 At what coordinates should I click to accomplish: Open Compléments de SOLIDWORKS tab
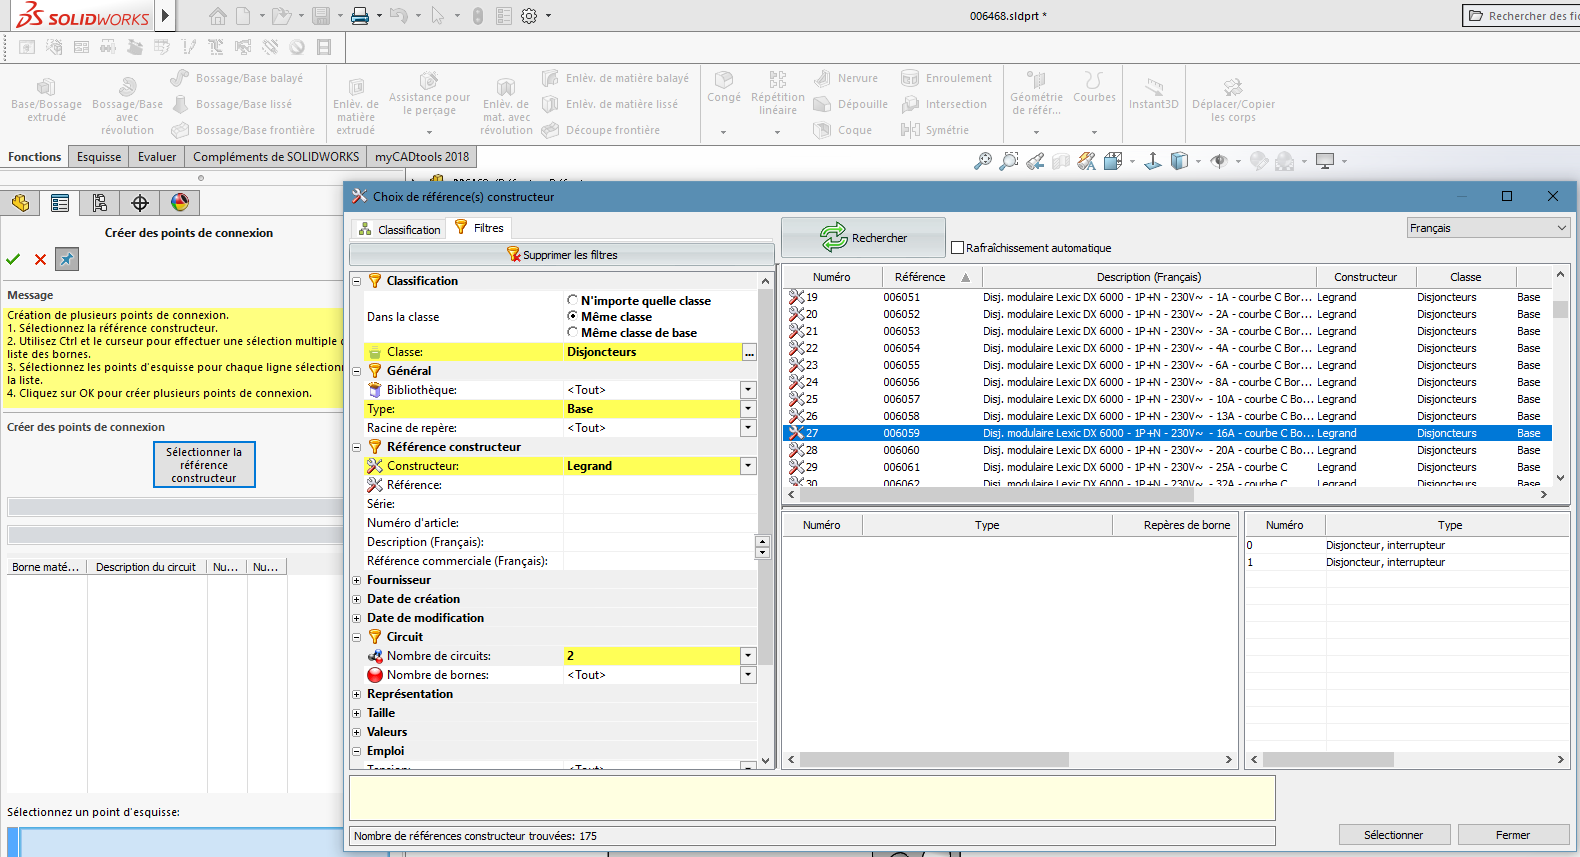pos(276,157)
